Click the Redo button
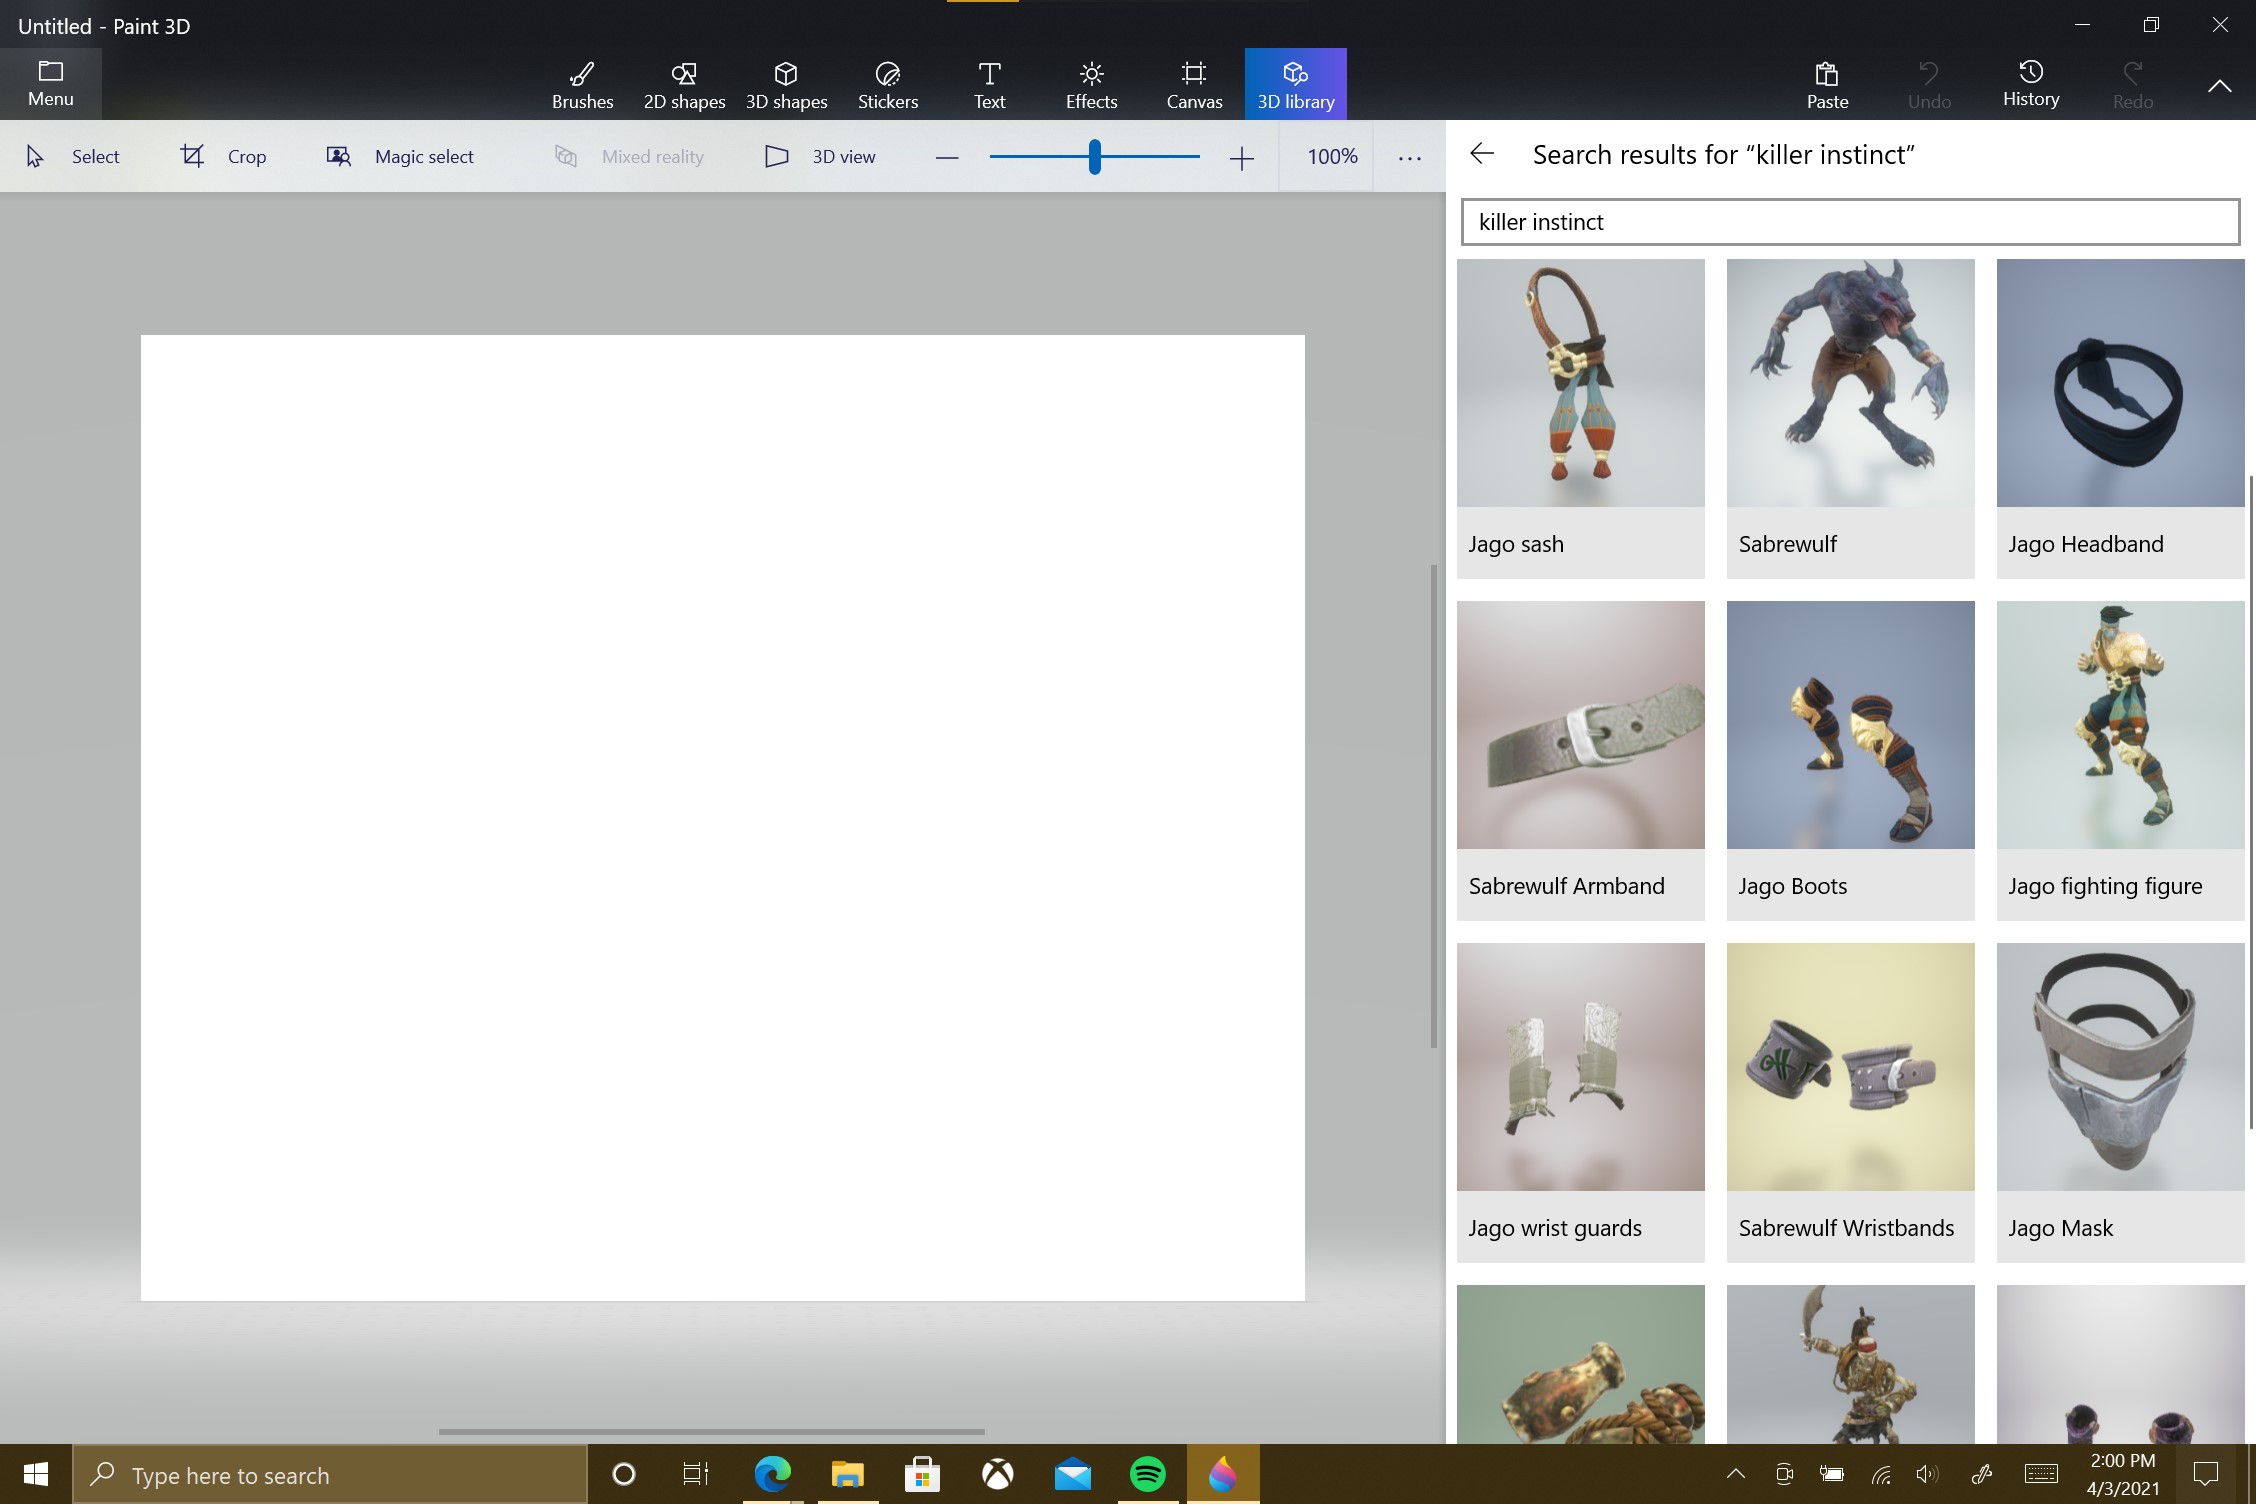The width and height of the screenshot is (2256, 1504). [2133, 84]
